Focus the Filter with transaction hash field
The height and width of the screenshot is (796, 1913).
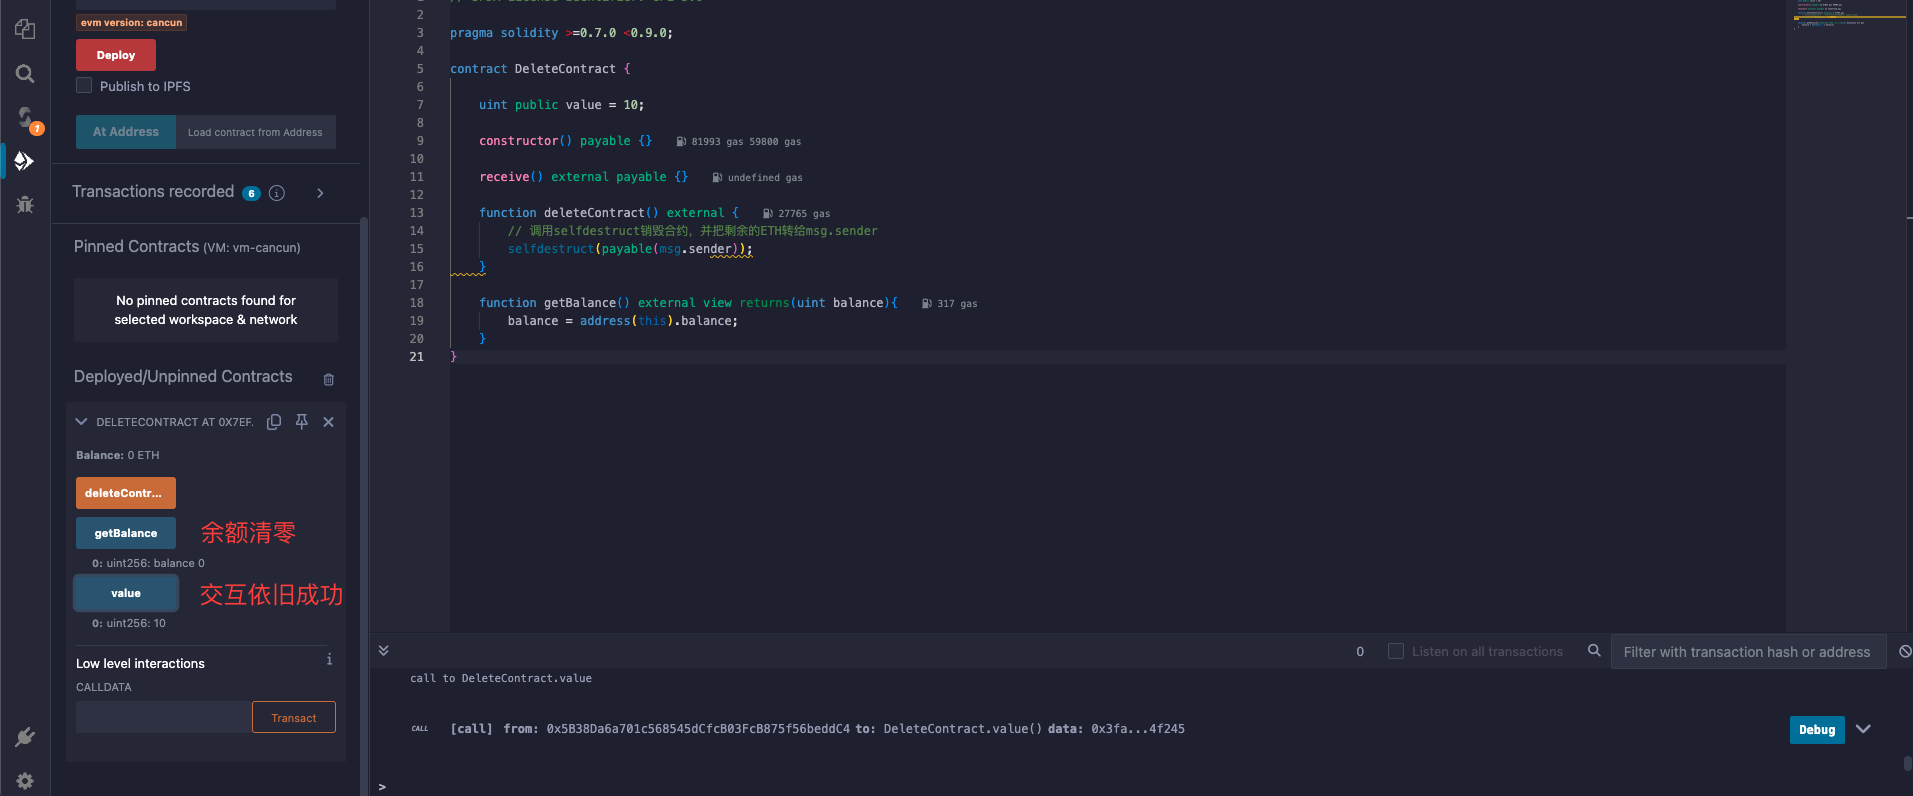coord(1748,652)
